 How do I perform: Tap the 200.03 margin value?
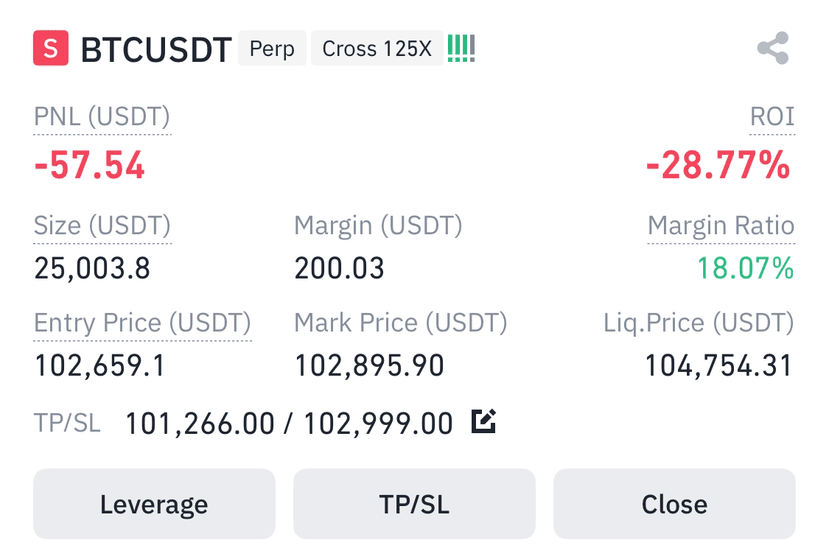tap(339, 268)
